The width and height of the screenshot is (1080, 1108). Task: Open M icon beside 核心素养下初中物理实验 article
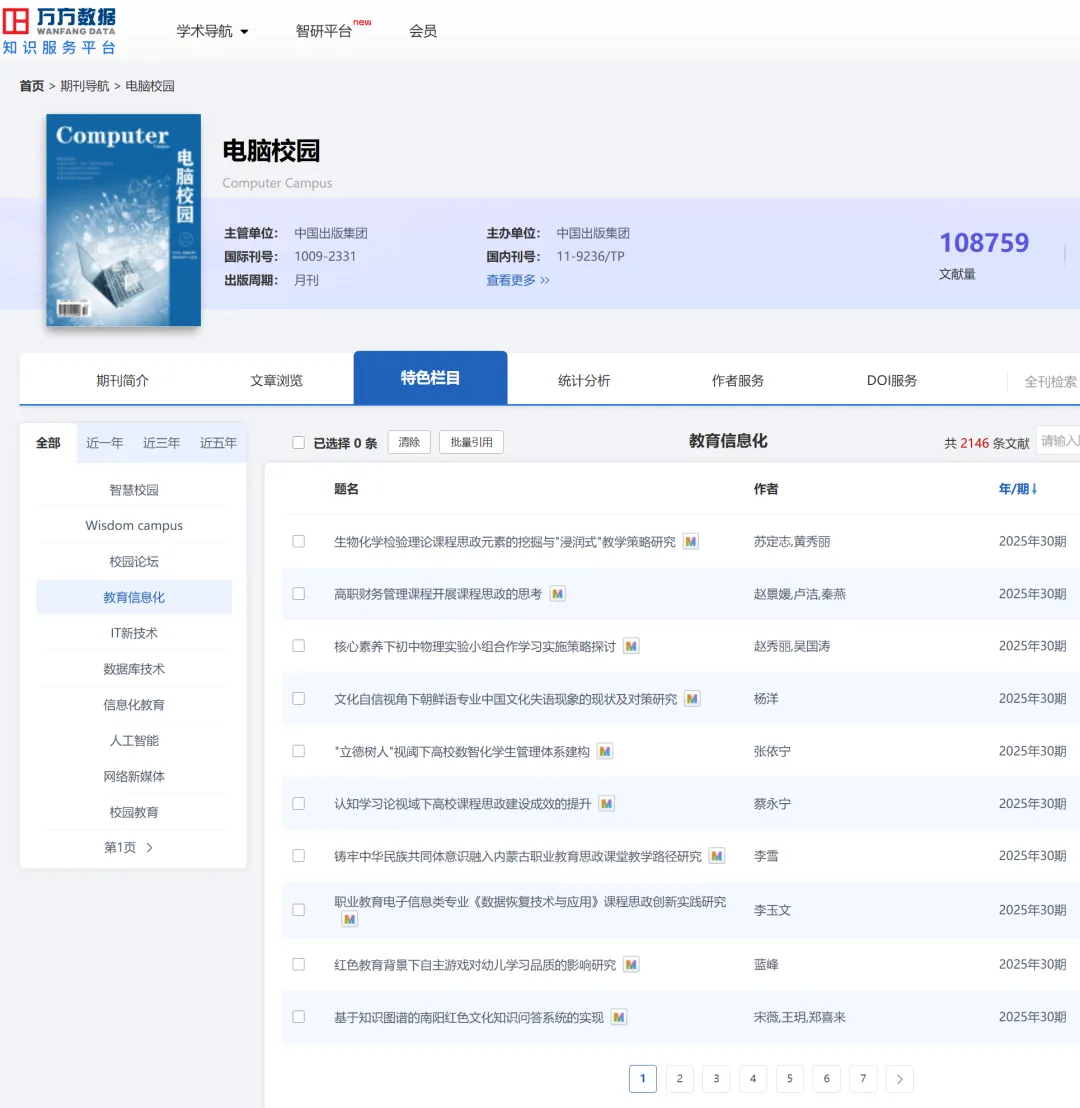click(631, 647)
